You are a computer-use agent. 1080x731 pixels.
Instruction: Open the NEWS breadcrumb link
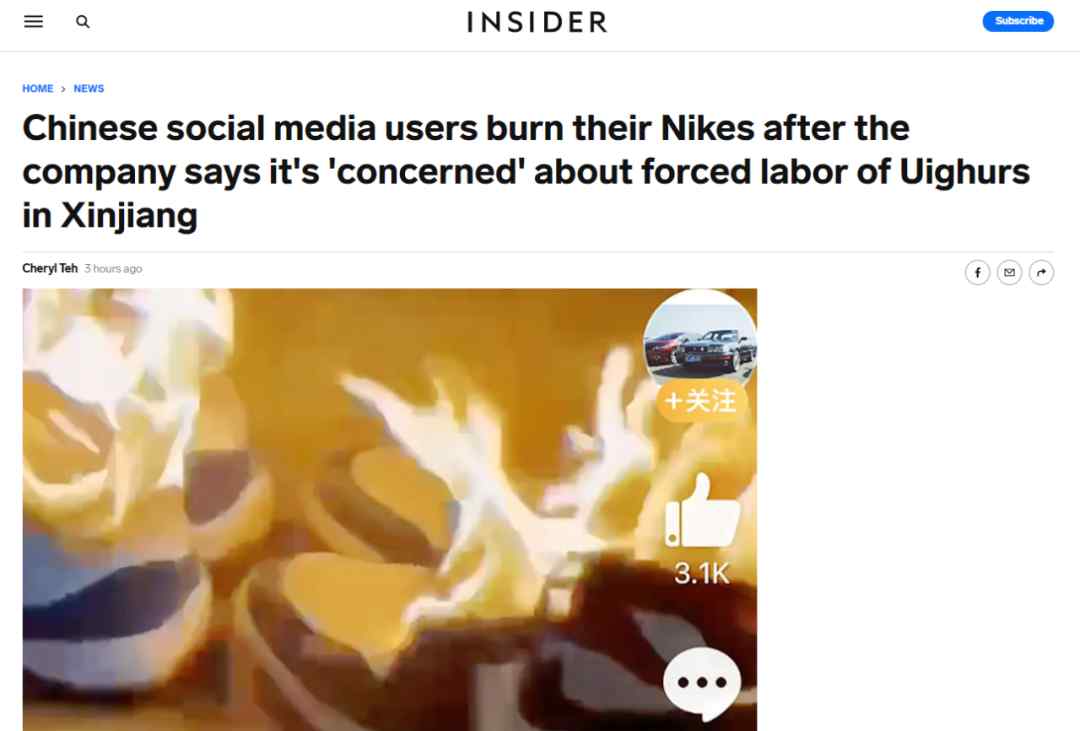pos(89,88)
